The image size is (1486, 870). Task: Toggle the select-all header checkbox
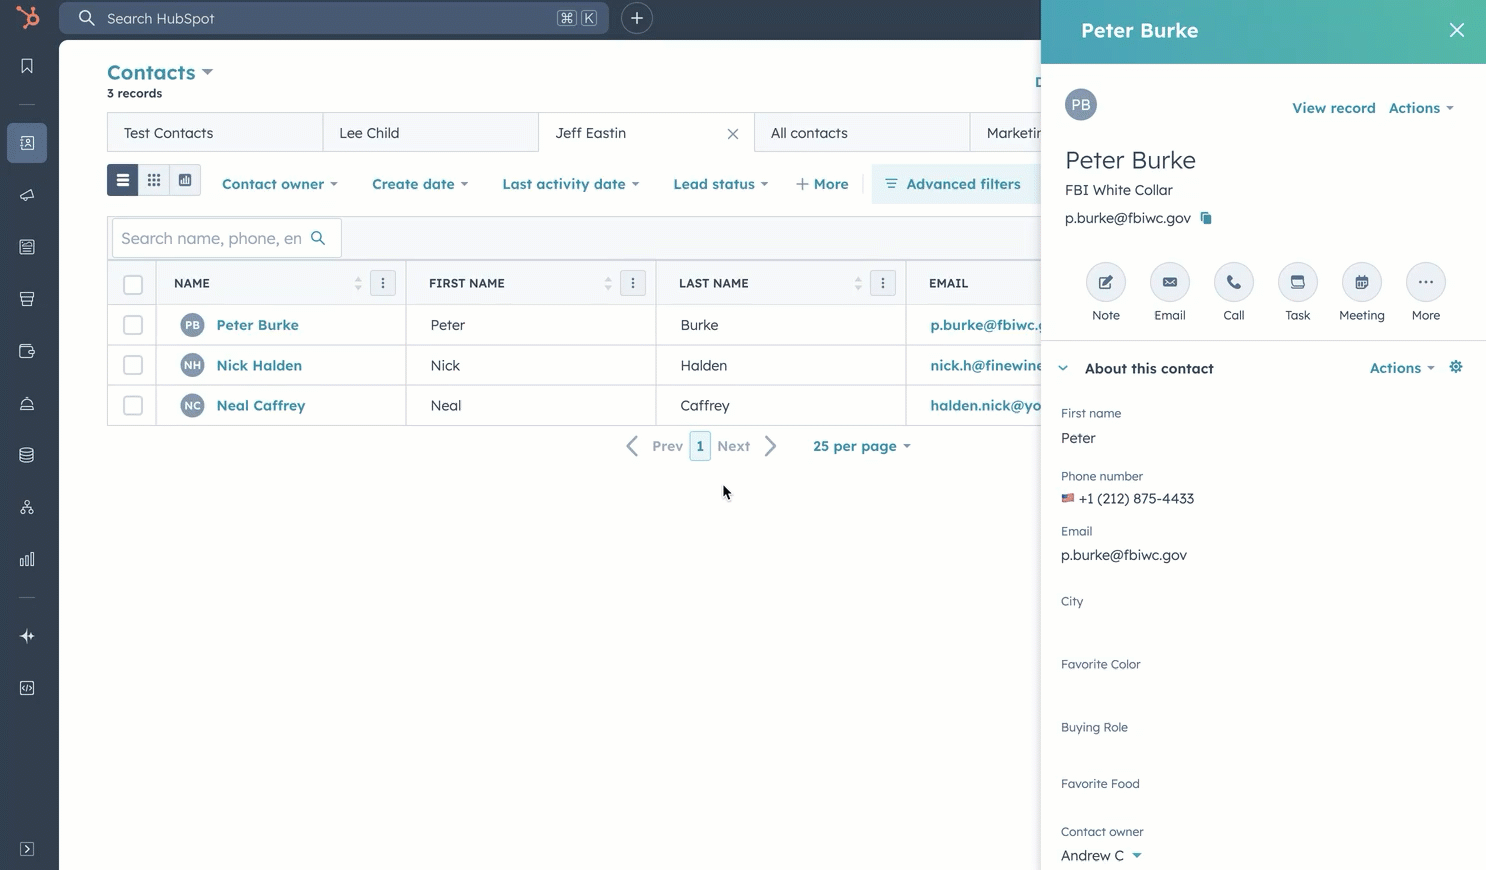pos(133,284)
